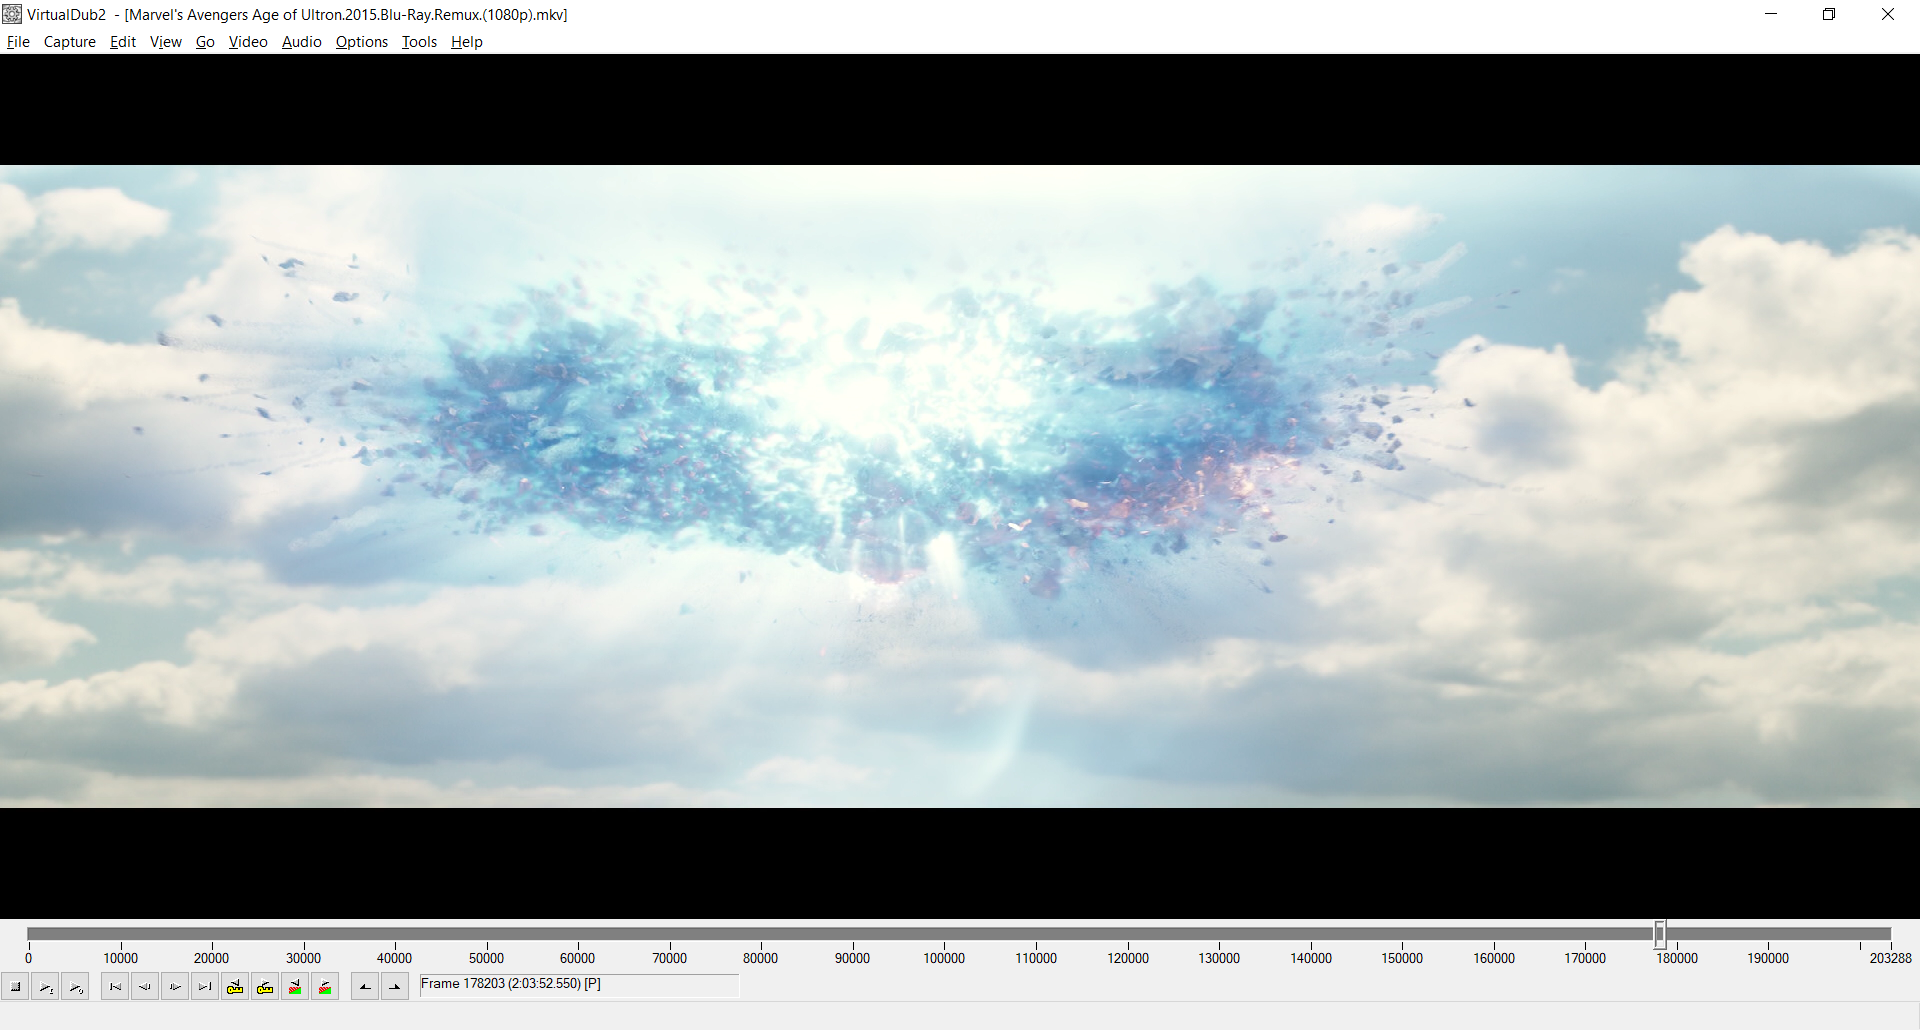Restore down the VirtualDub2 window
This screenshot has height=1030, width=1920.
(x=1829, y=14)
